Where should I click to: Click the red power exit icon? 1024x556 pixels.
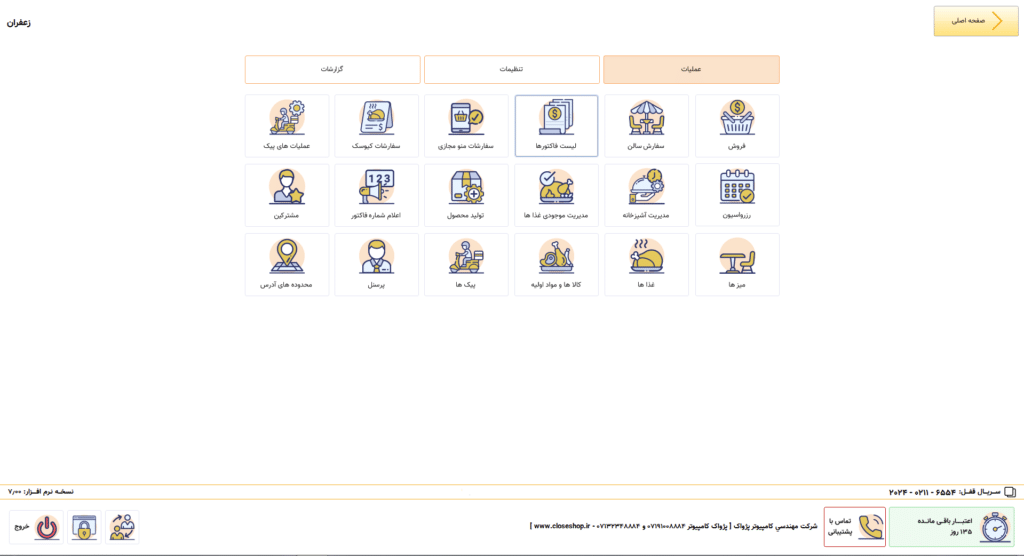(47, 527)
